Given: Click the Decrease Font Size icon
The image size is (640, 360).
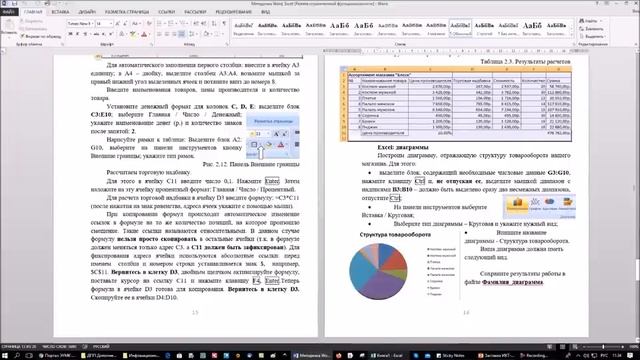Looking at the screenshot, I should click(125, 24).
